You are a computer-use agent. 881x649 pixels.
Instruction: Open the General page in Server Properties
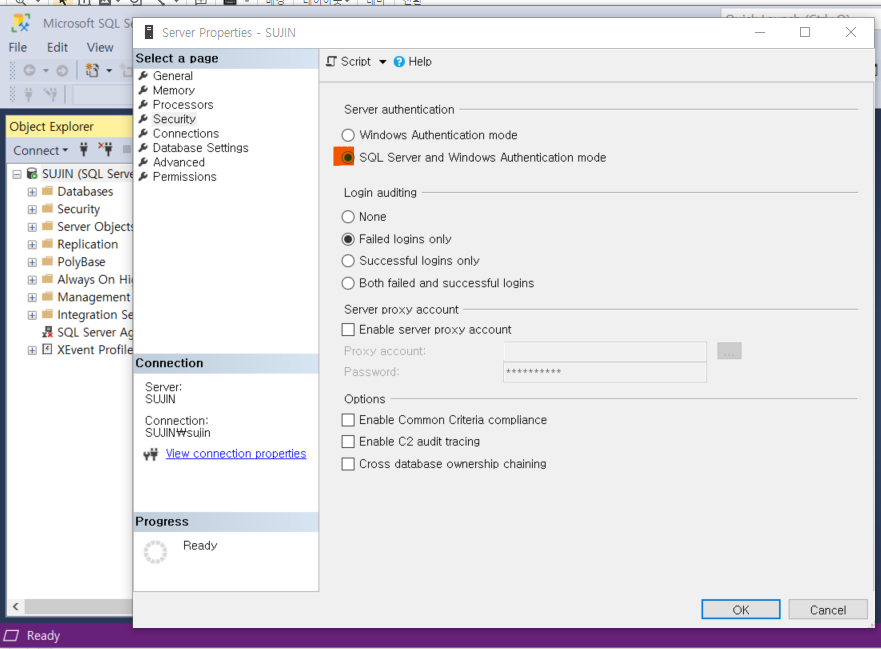coord(172,76)
